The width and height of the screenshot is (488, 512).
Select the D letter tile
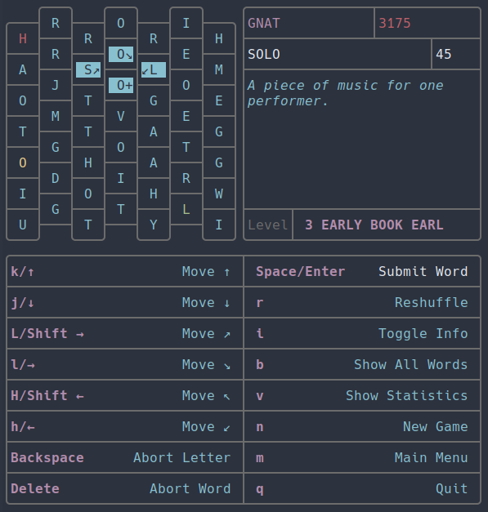[56, 178]
